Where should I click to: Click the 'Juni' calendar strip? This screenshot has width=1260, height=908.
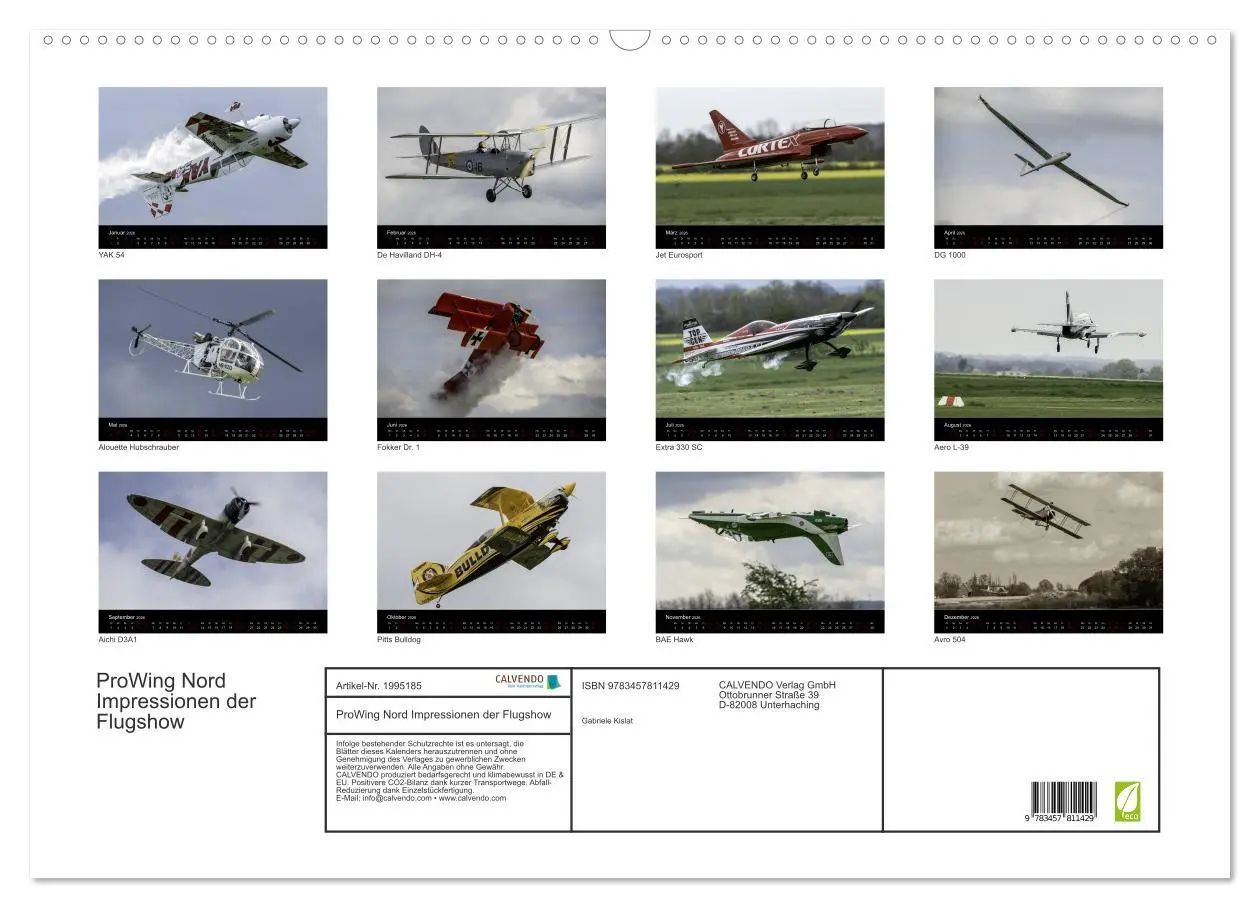pos(491,429)
